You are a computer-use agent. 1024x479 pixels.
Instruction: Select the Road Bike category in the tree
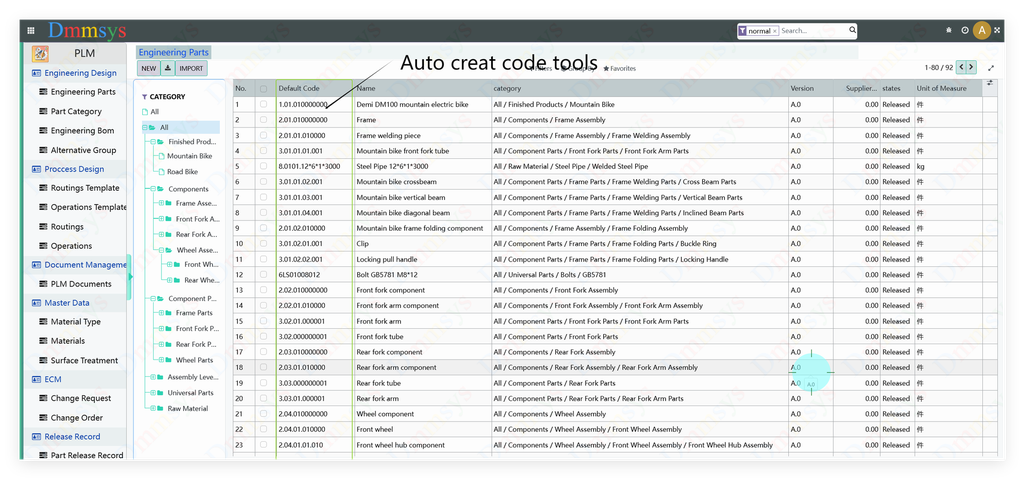pos(182,172)
